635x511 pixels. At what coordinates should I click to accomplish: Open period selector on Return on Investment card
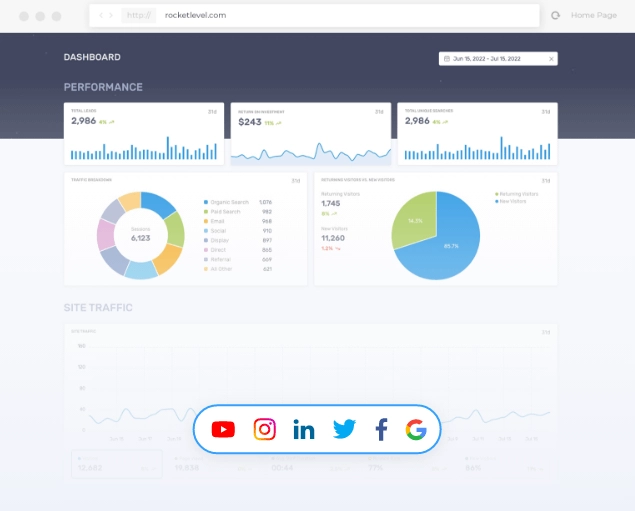pyautogui.click(x=379, y=111)
